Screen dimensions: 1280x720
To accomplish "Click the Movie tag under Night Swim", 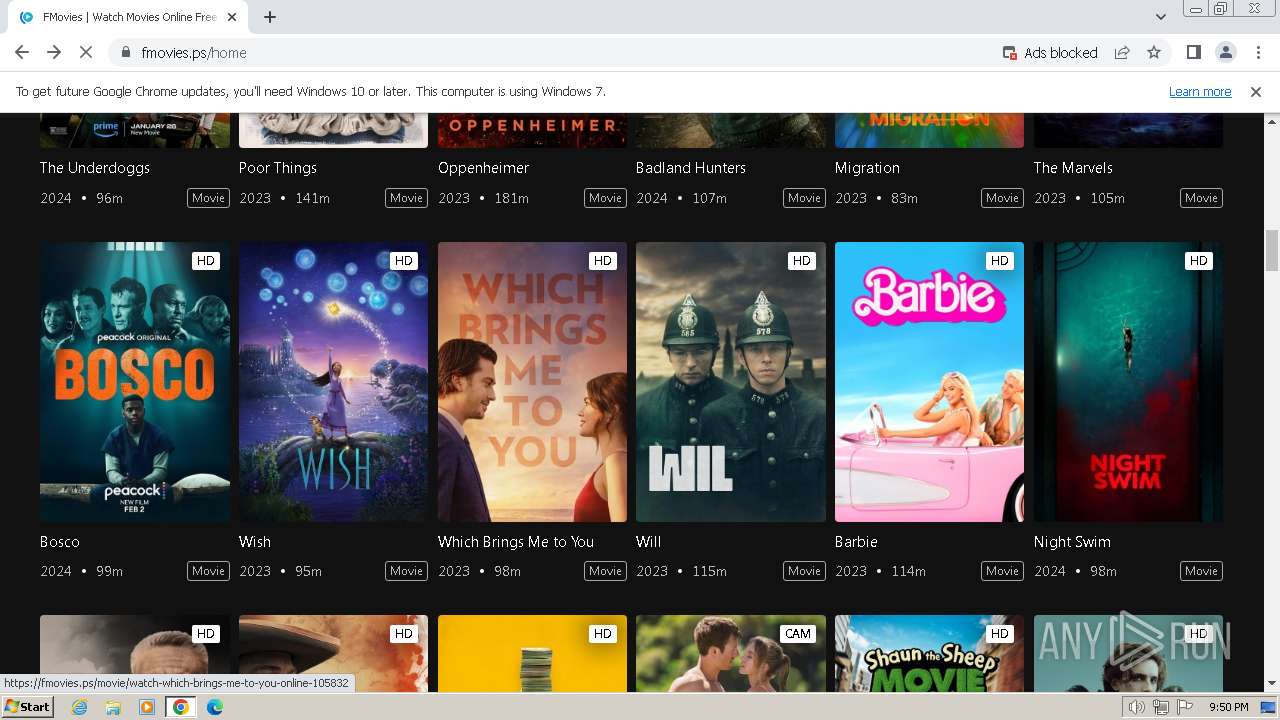I will coord(1201,571).
